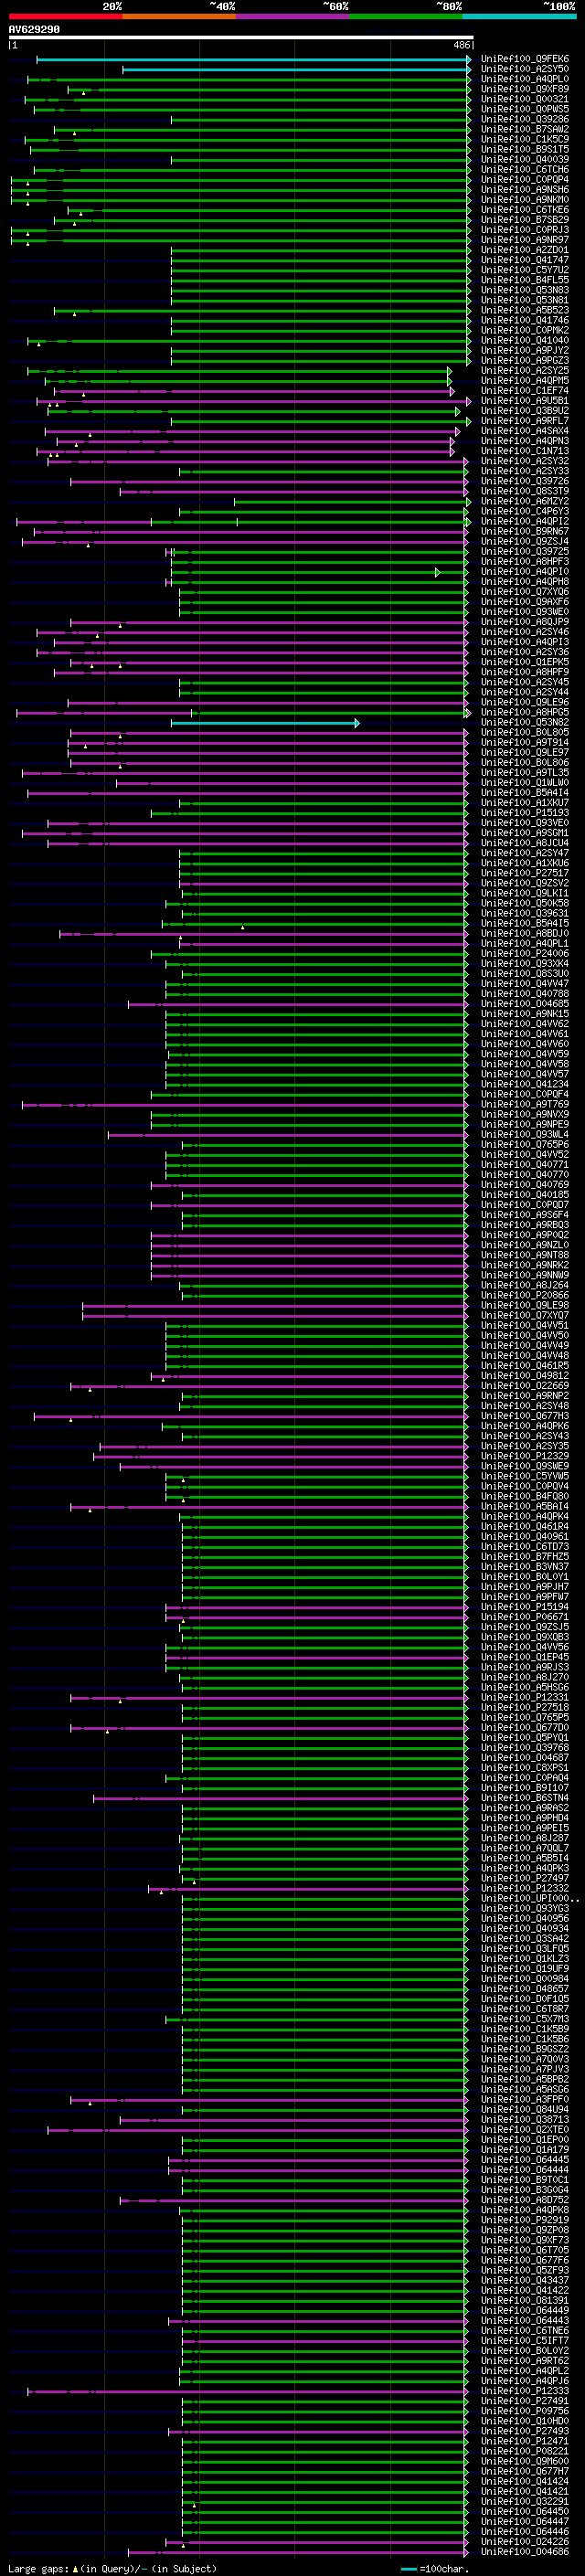Open hit UniRef100_Q39286

pyautogui.click(x=525, y=119)
